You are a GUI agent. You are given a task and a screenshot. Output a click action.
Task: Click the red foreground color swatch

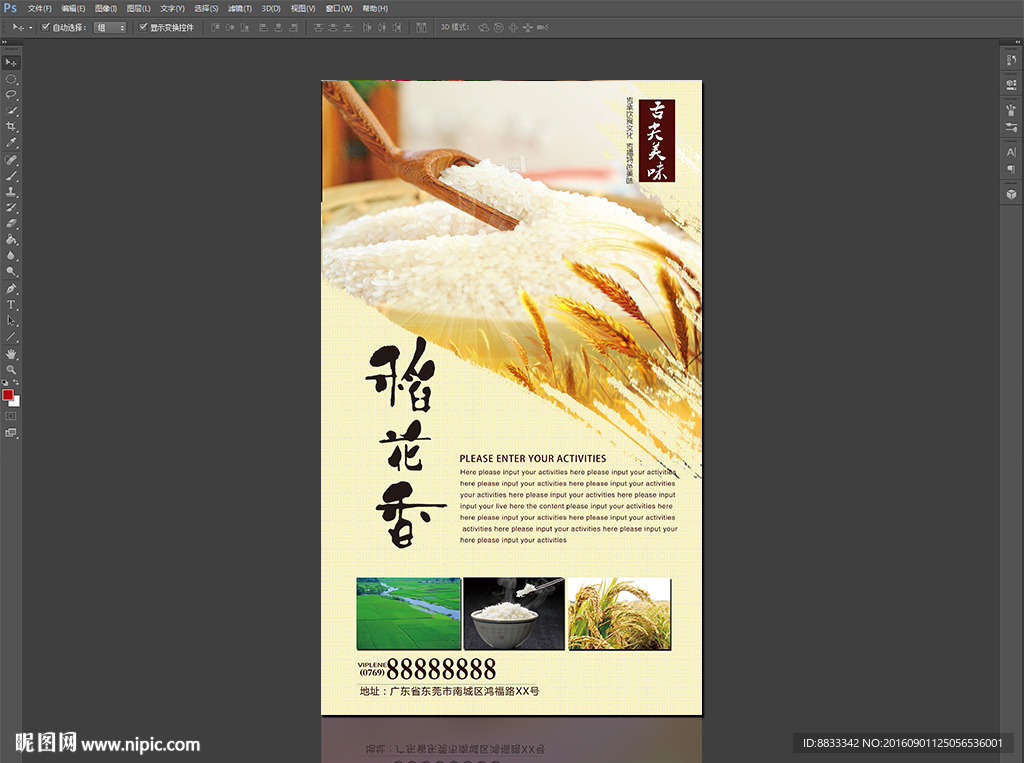[8, 395]
